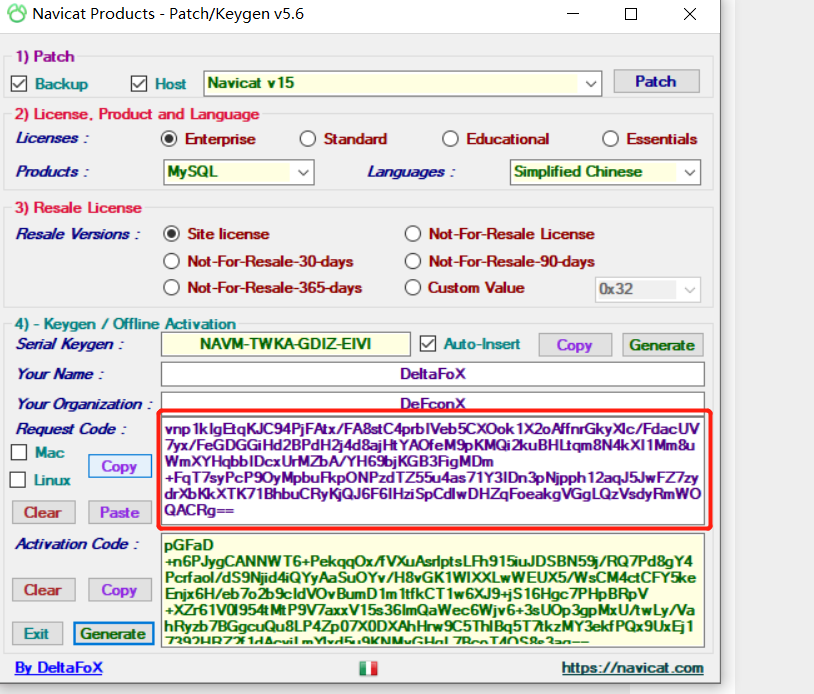Generate a new serial key
Screen dimensions: 814x694
(663, 345)
